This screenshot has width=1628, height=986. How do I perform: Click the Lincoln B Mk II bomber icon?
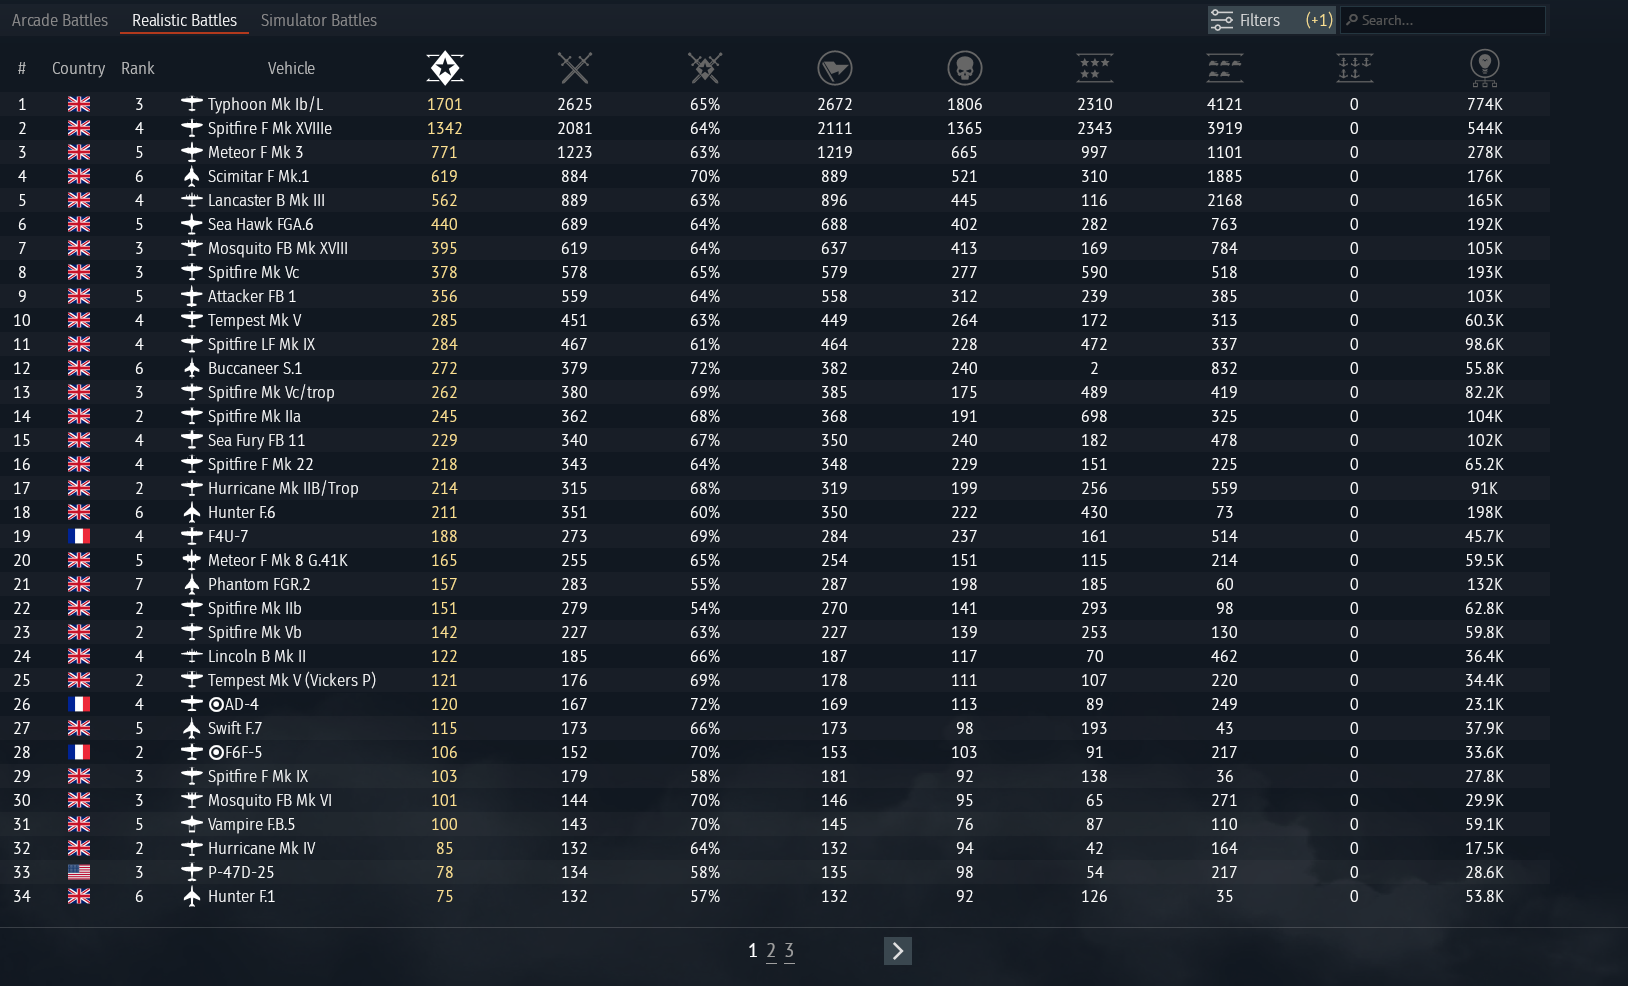(192, 656)
